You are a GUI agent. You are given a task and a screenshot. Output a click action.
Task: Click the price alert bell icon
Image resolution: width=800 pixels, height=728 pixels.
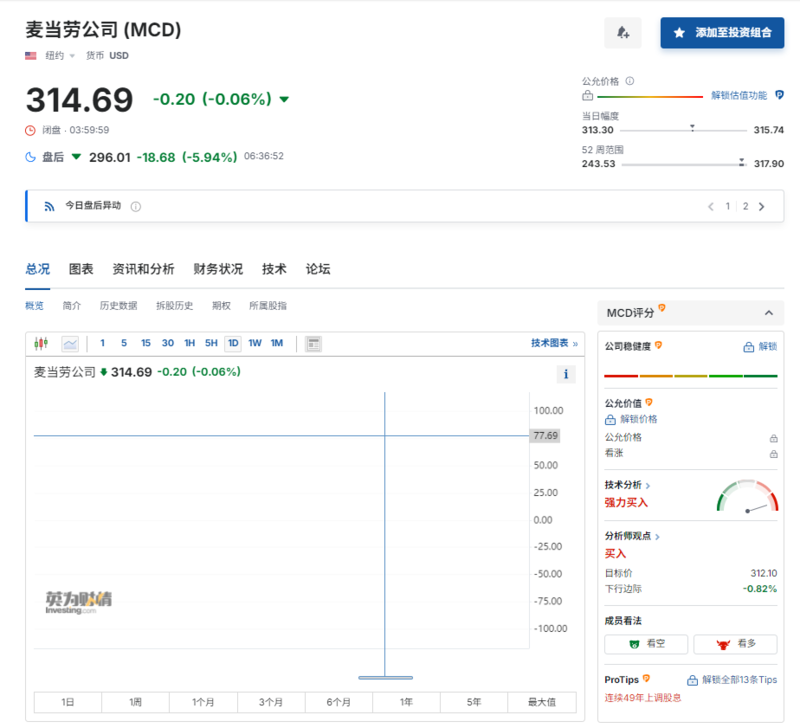click(x=622, y=33)
